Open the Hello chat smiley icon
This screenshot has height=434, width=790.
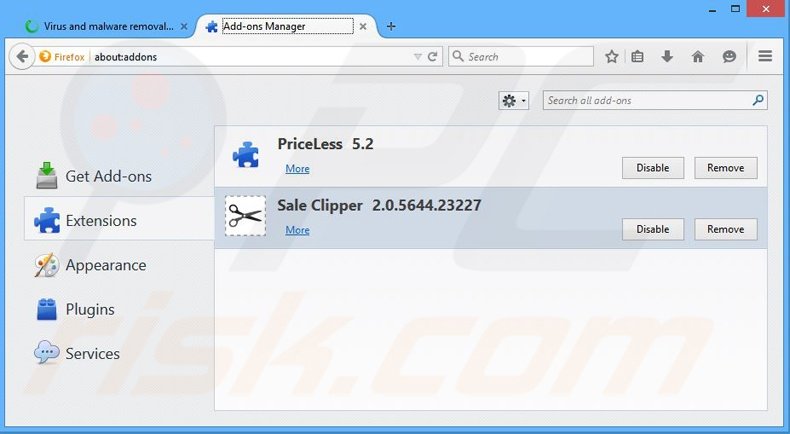click(729, 56)
